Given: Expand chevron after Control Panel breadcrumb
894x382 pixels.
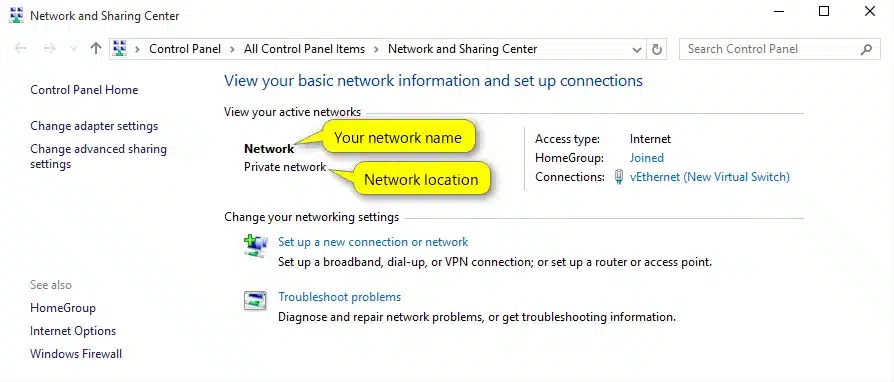Looking at the screenshot, I should [232, 50].
